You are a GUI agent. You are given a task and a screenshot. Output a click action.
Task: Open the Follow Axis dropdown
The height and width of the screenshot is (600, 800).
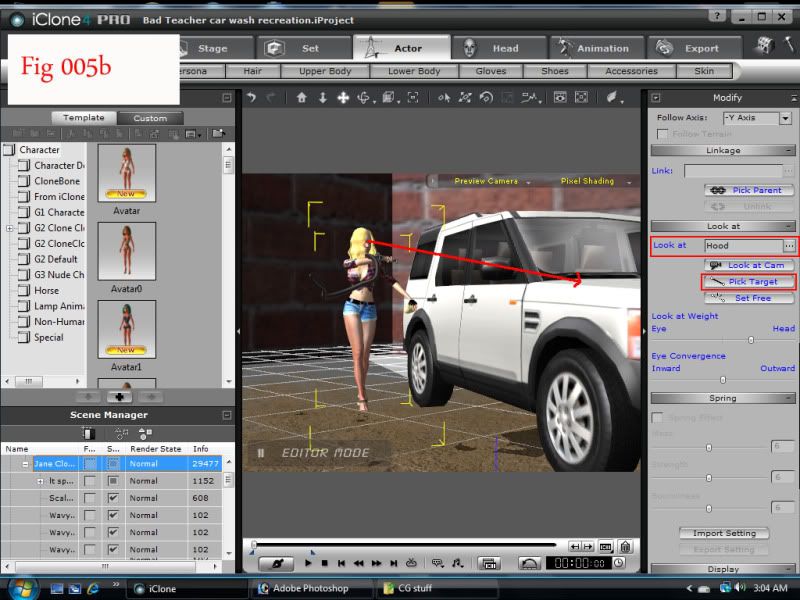pos(785,118)
